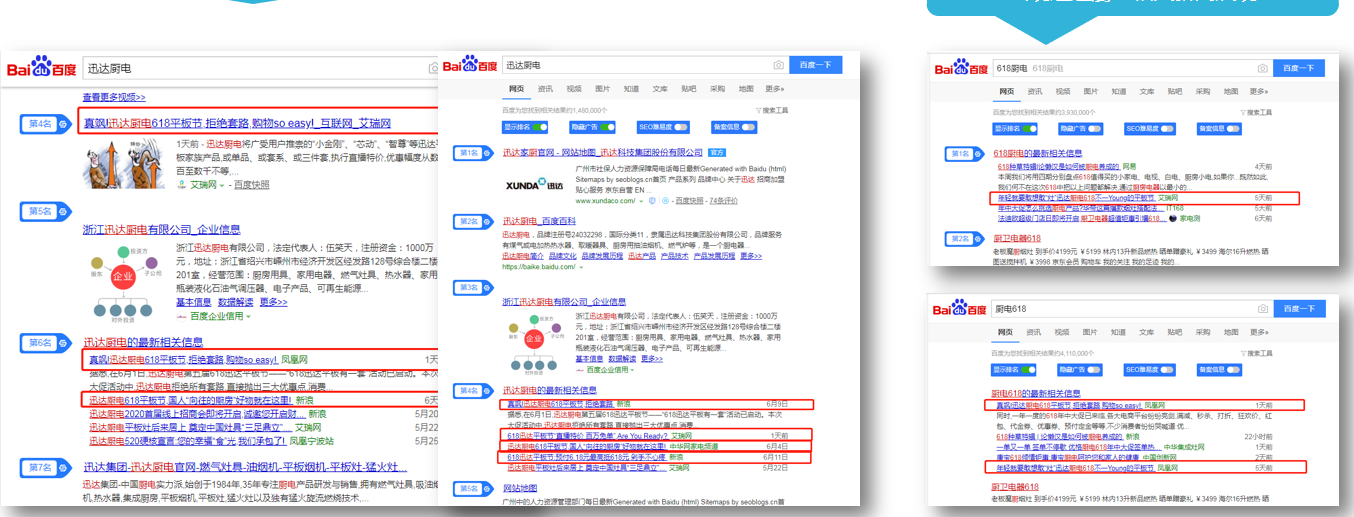Enable SEO难易度 switch in 迅达厨电 results

[680, 127]
